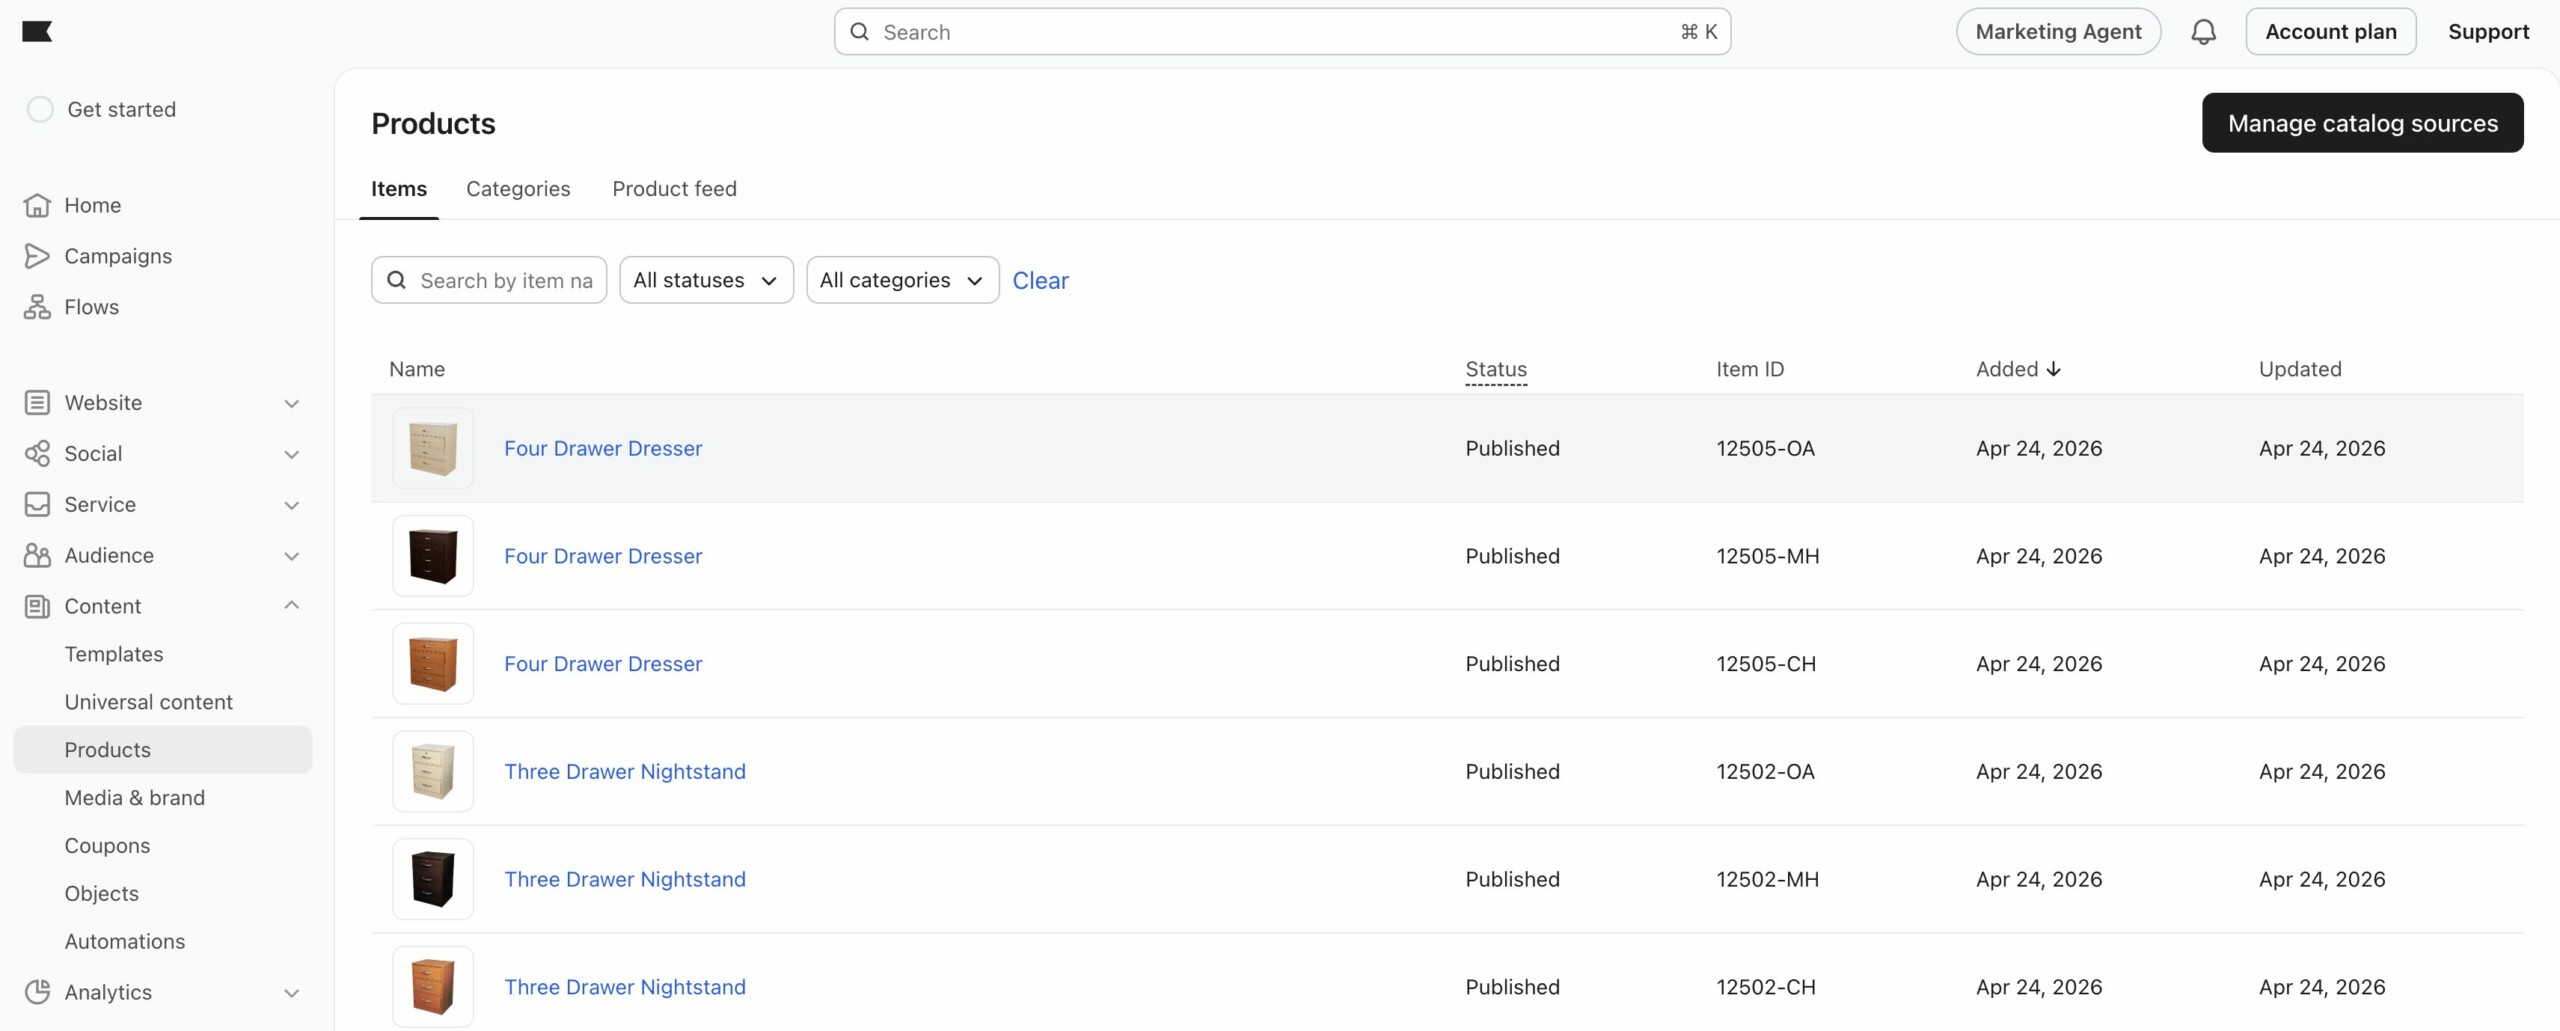Open the All categories dropdown
The width and height of the screenshot is (2560, 1031).
tap(902, 280)
